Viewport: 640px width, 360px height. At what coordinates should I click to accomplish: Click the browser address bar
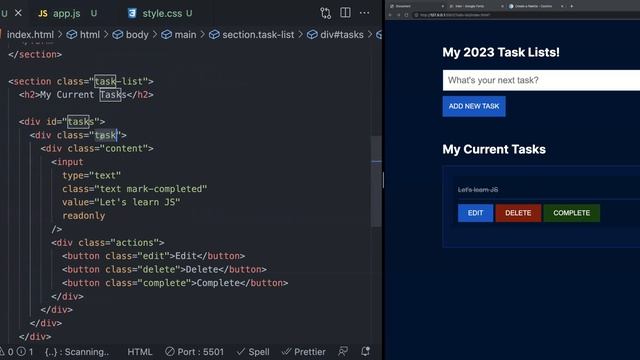tap(527, 15)
